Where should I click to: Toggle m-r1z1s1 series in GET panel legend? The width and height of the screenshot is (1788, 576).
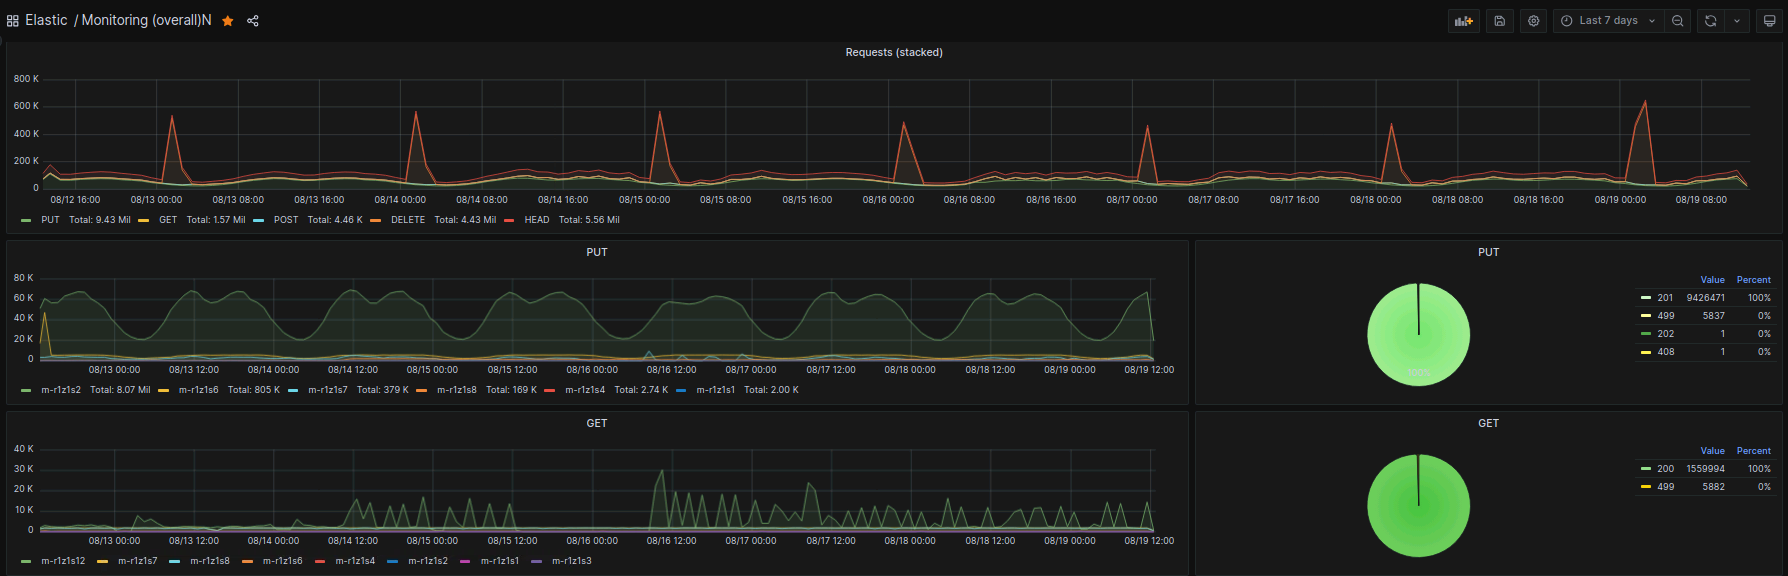pos(500,561)
